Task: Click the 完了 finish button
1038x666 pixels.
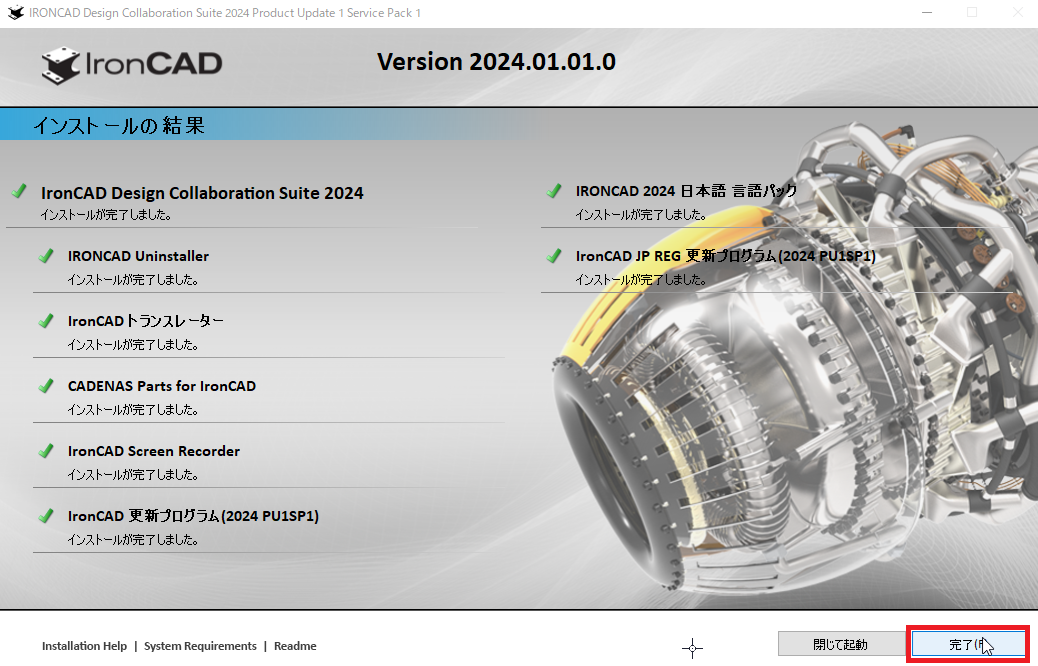Action: pos(969,643)
